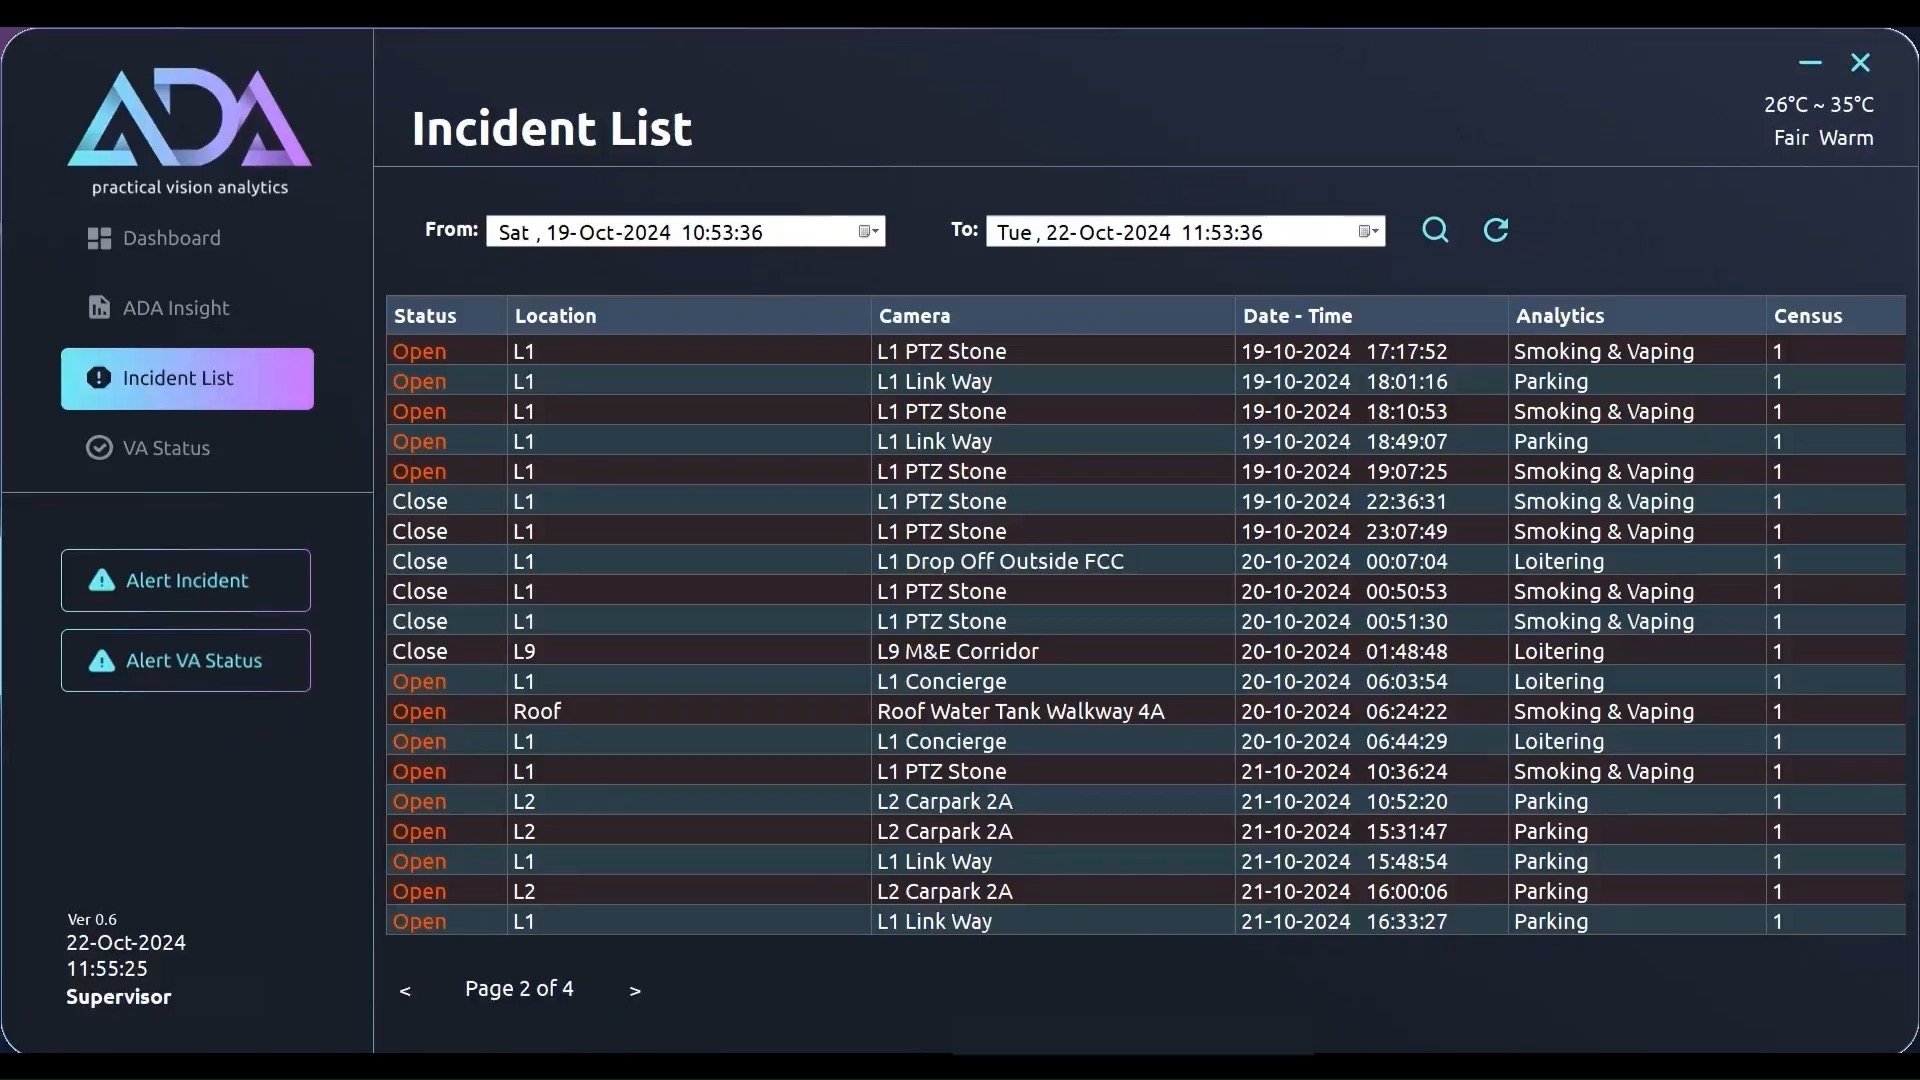Click the Alert Incident warning triangle icon

(x=102, y=580)
